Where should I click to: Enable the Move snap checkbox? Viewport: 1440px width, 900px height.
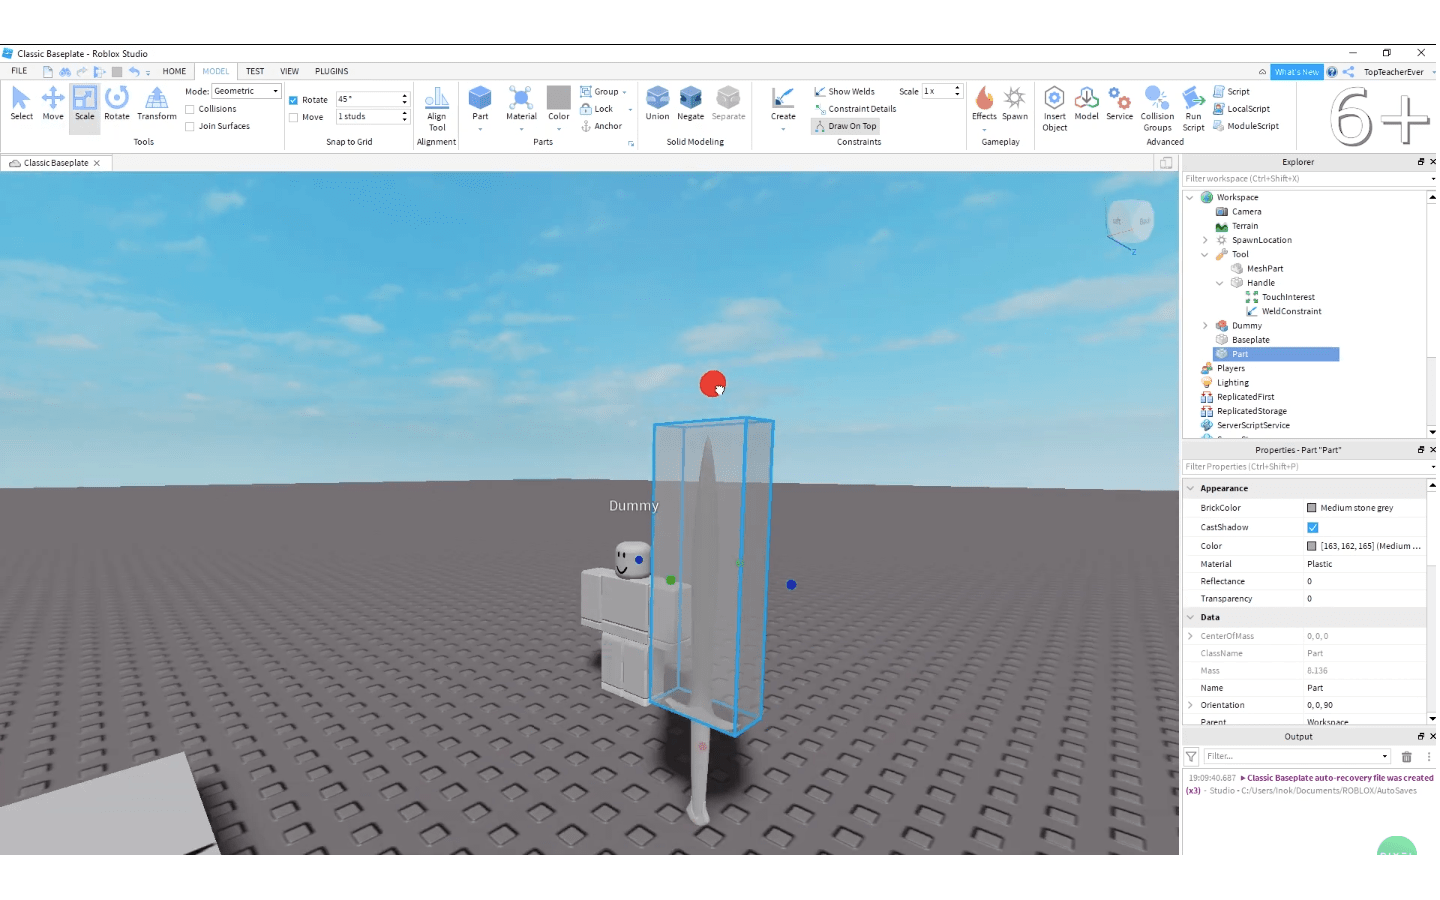293,117
